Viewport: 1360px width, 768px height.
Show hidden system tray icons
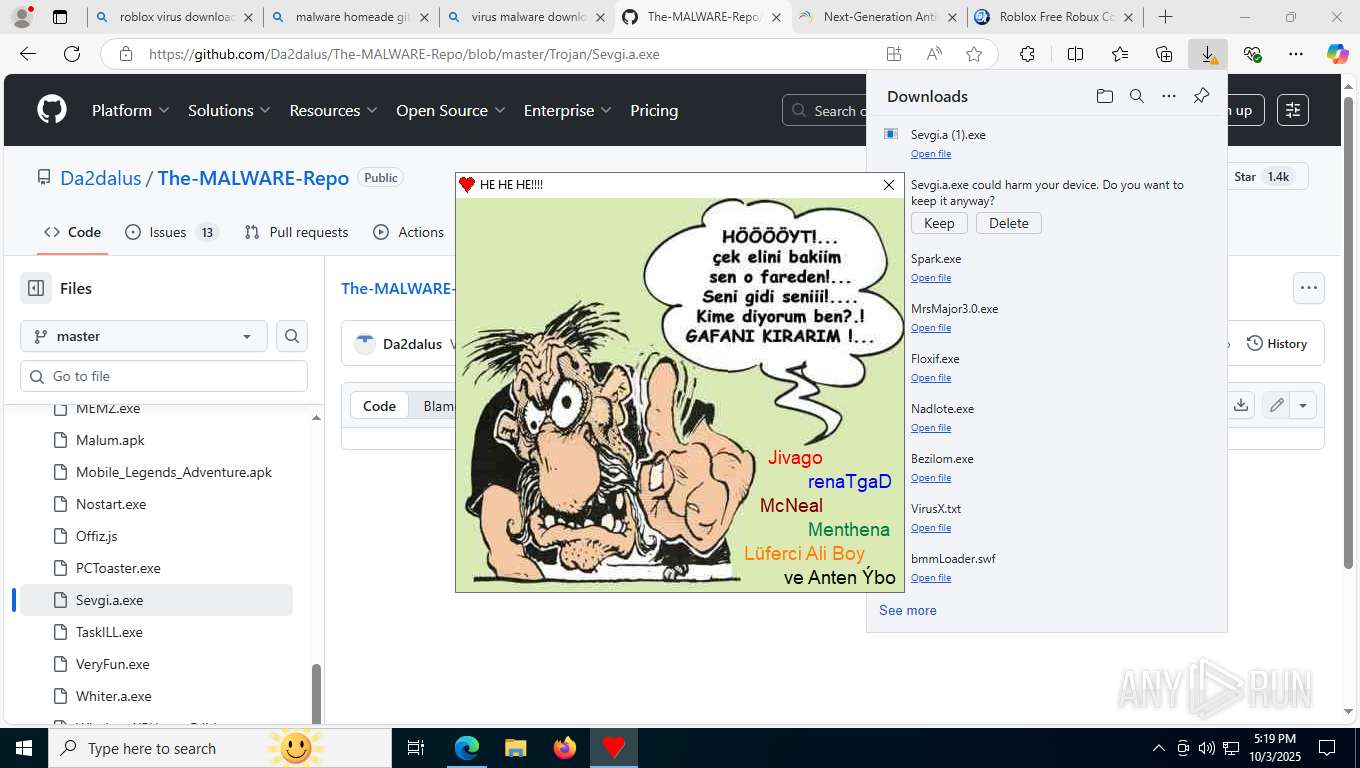(1159, 748)
